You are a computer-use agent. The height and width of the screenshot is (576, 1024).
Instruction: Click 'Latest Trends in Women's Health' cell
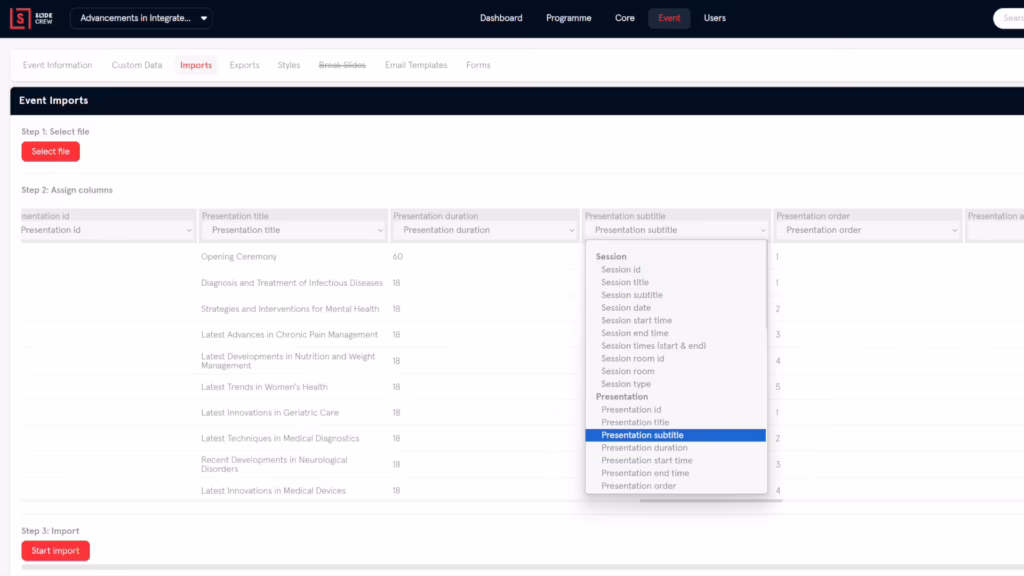coord(264,387)
